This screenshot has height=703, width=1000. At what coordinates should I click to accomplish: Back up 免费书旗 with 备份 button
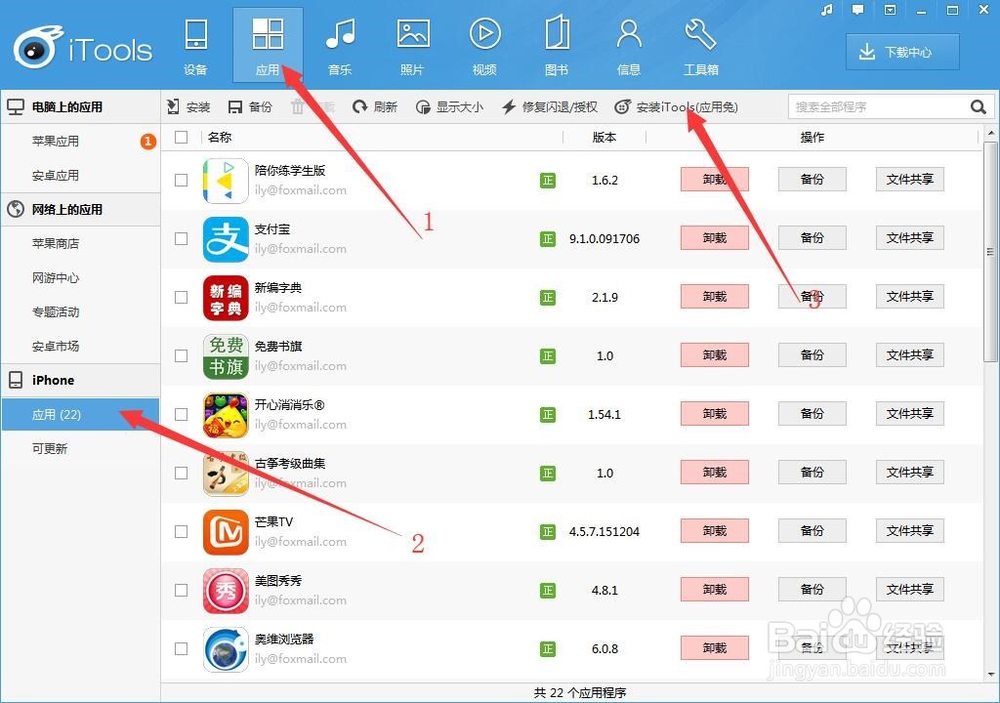(x=812, y=355)
